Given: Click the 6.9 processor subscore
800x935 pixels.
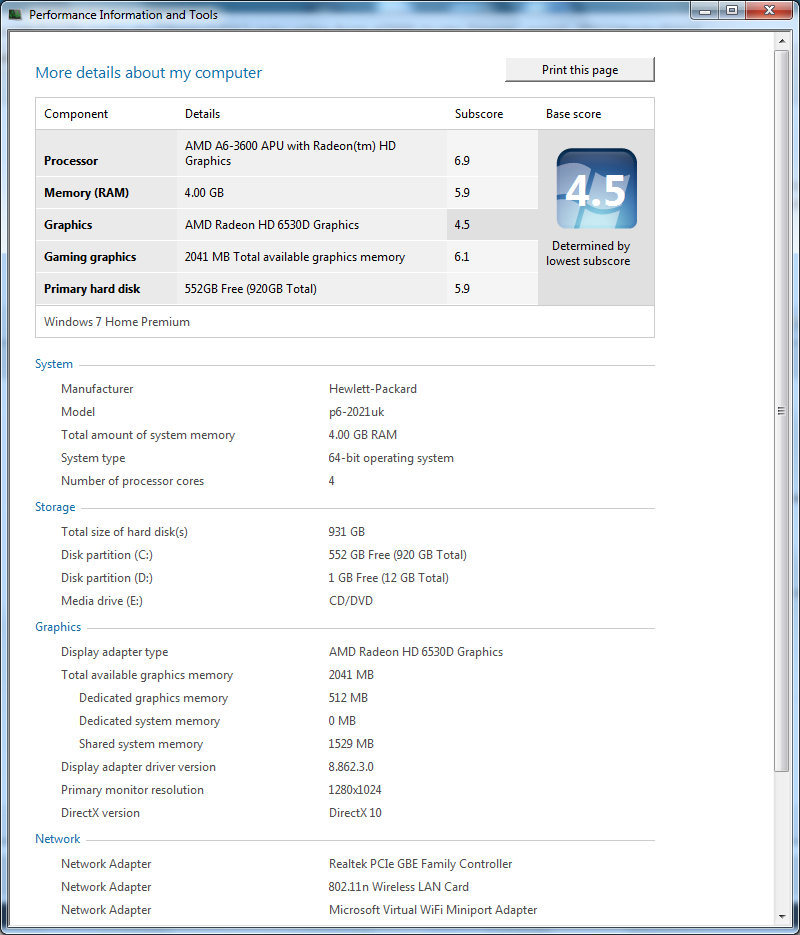Looking at the screenshot, I should pos(462,161).
